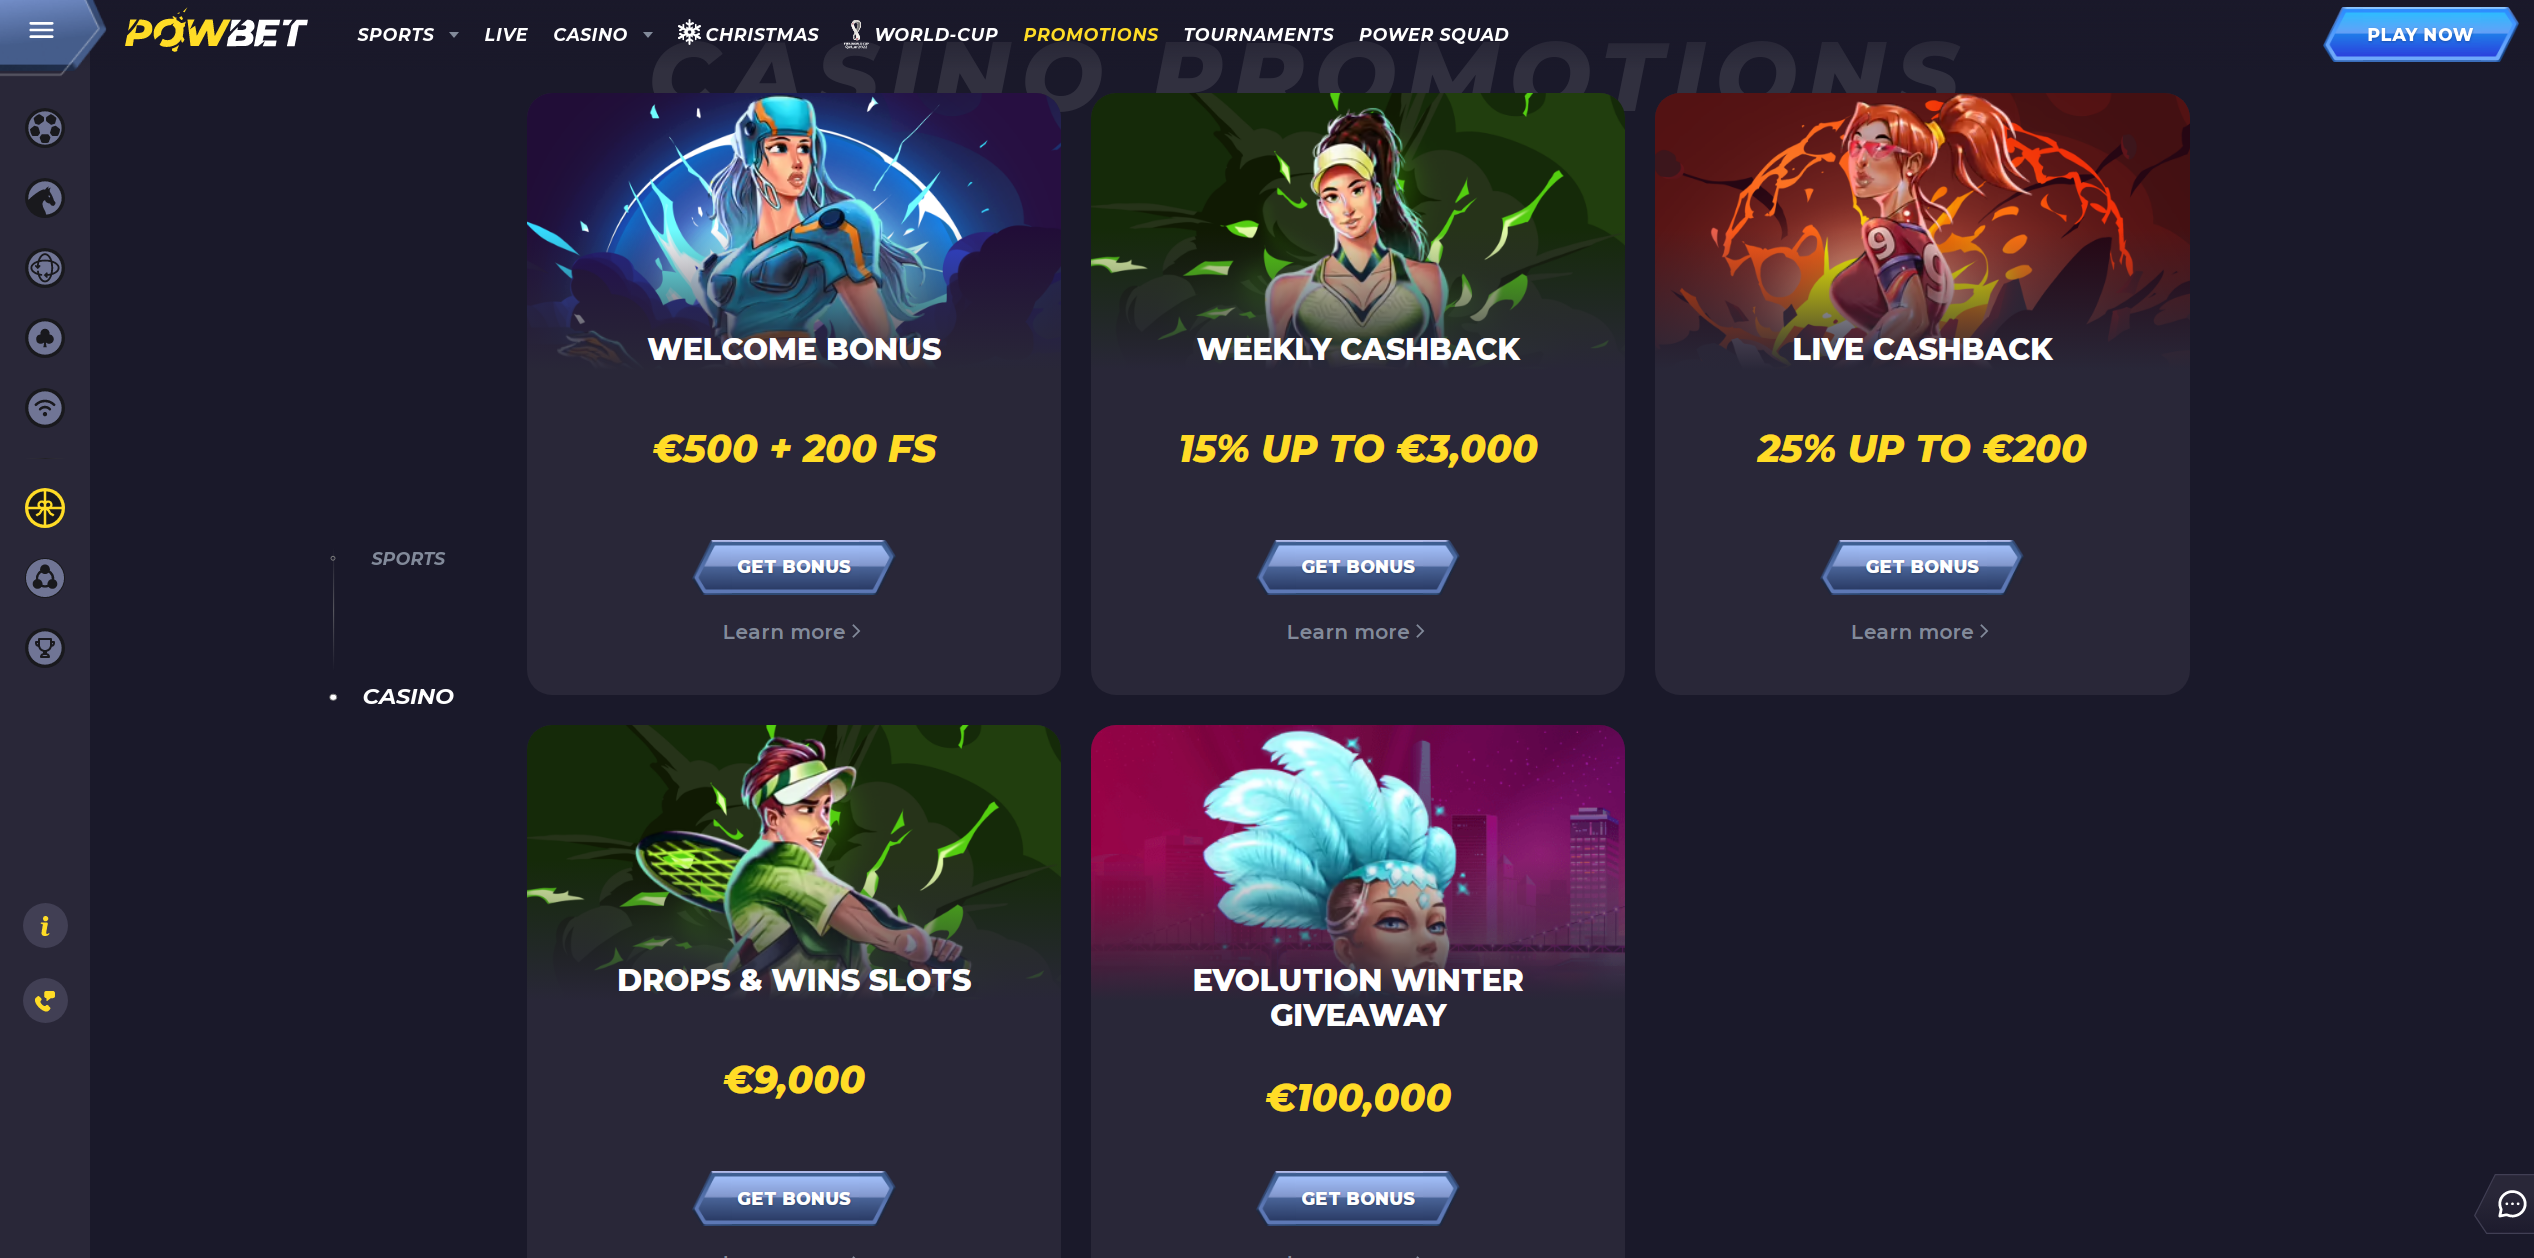Open the information icon
The width and height of the screenshot is (2534, 1258).
[x=45, y=926]
